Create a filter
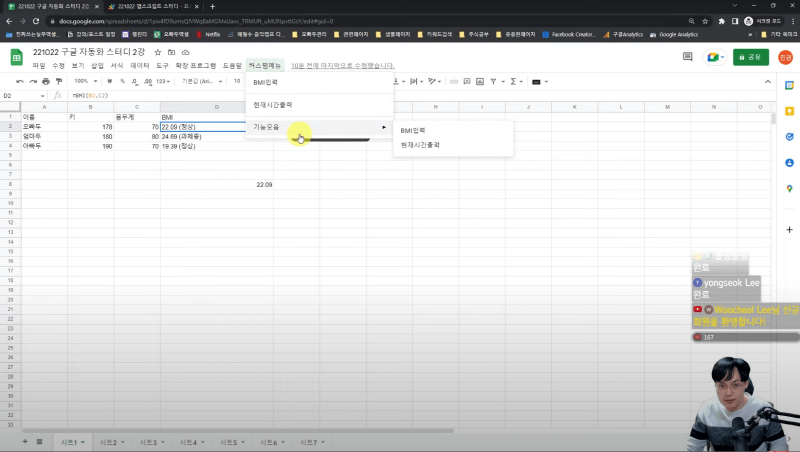This screenshot has width=800, height=452. [x=493, y=82]
